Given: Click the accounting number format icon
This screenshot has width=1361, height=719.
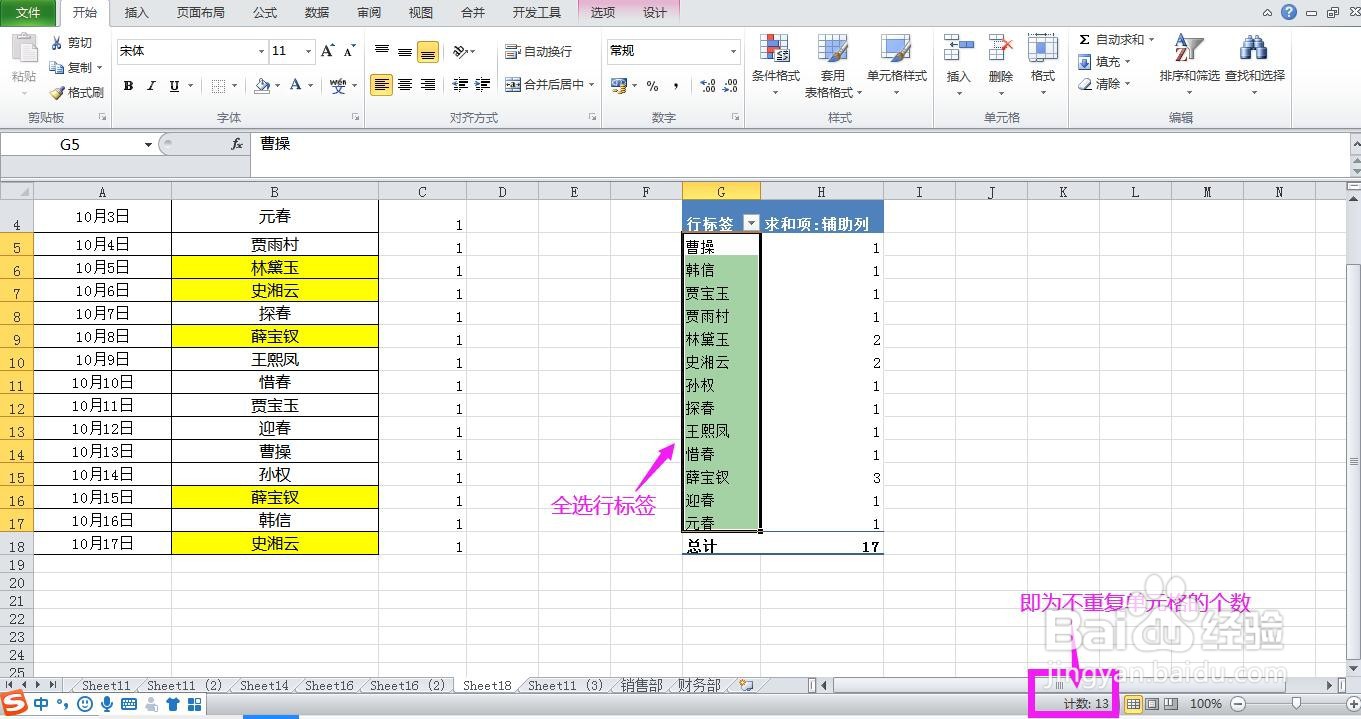Looking at the screenshot, I should point(620,86).
